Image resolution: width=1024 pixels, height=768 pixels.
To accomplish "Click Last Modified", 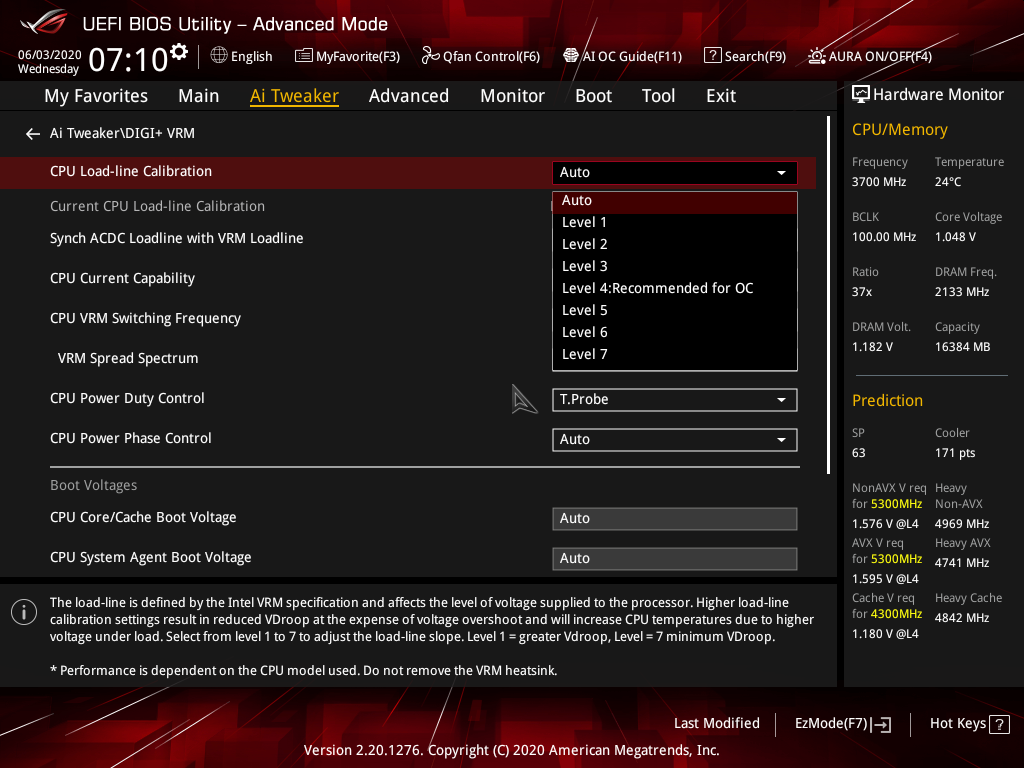I will click(716, 723).
